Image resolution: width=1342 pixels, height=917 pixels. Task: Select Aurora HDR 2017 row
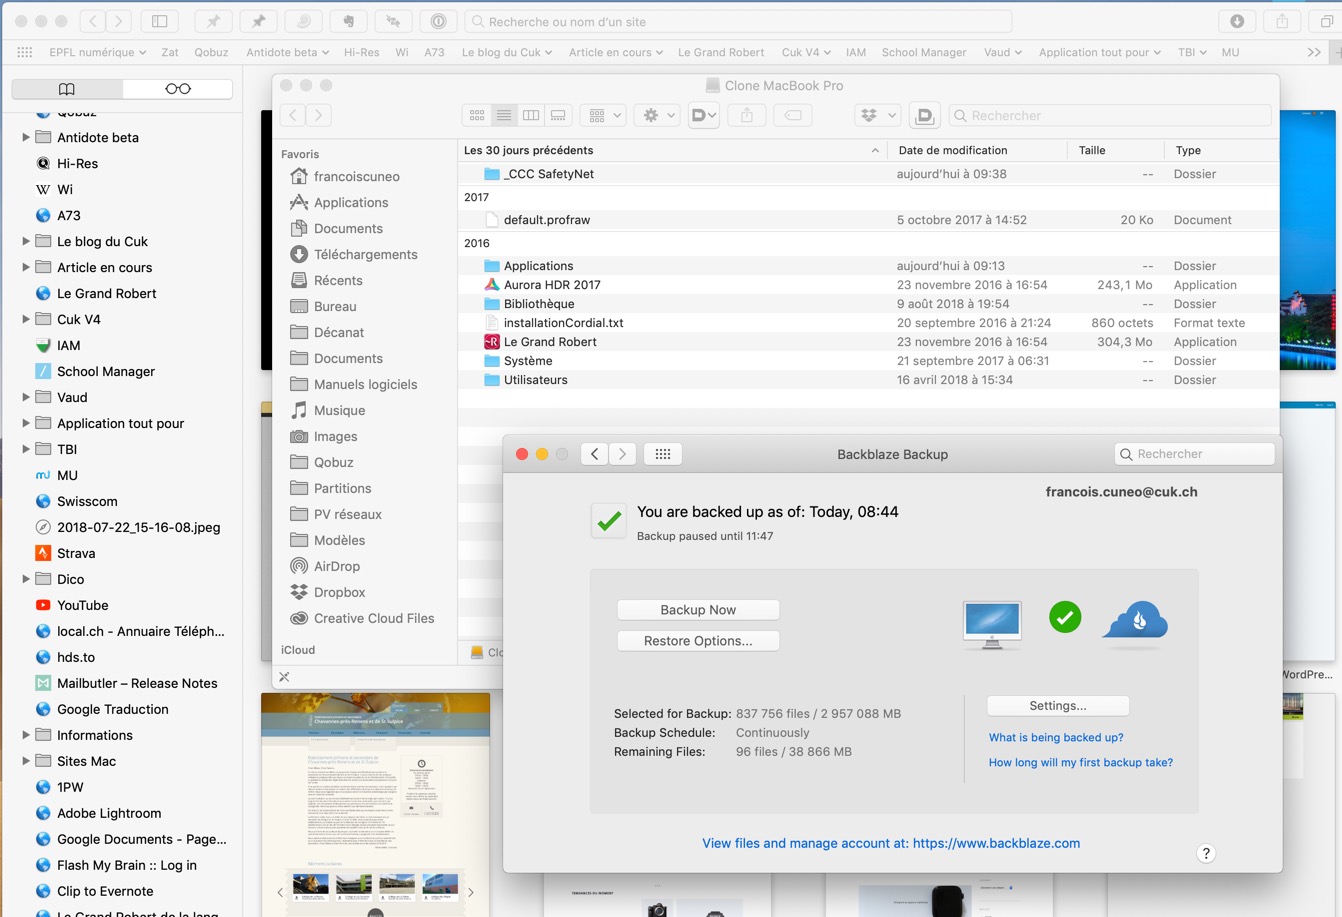pos(868,285)
